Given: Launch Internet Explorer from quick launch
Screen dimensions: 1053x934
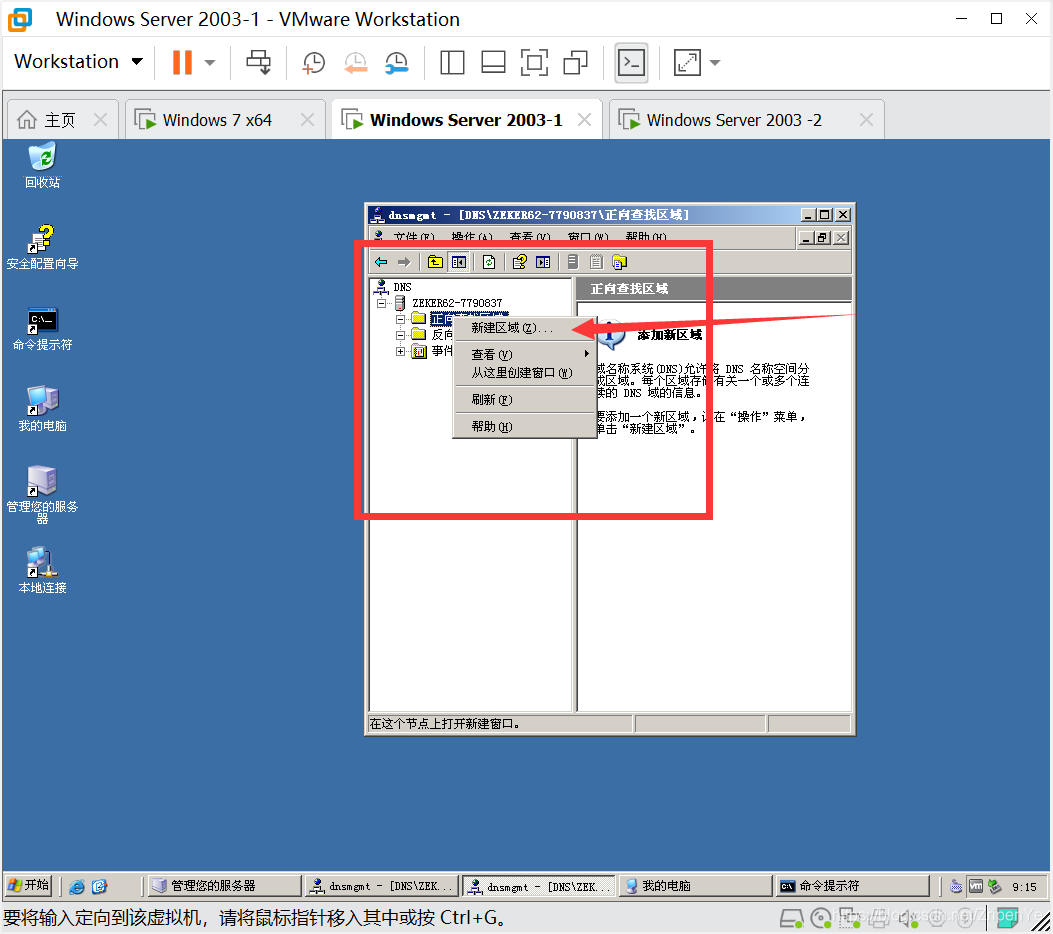Looking at the screenshot, I should coord(77,886).
